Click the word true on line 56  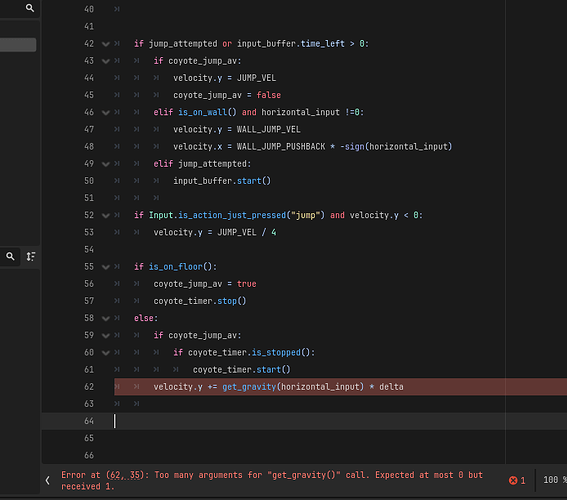click(x=247, y=284)
